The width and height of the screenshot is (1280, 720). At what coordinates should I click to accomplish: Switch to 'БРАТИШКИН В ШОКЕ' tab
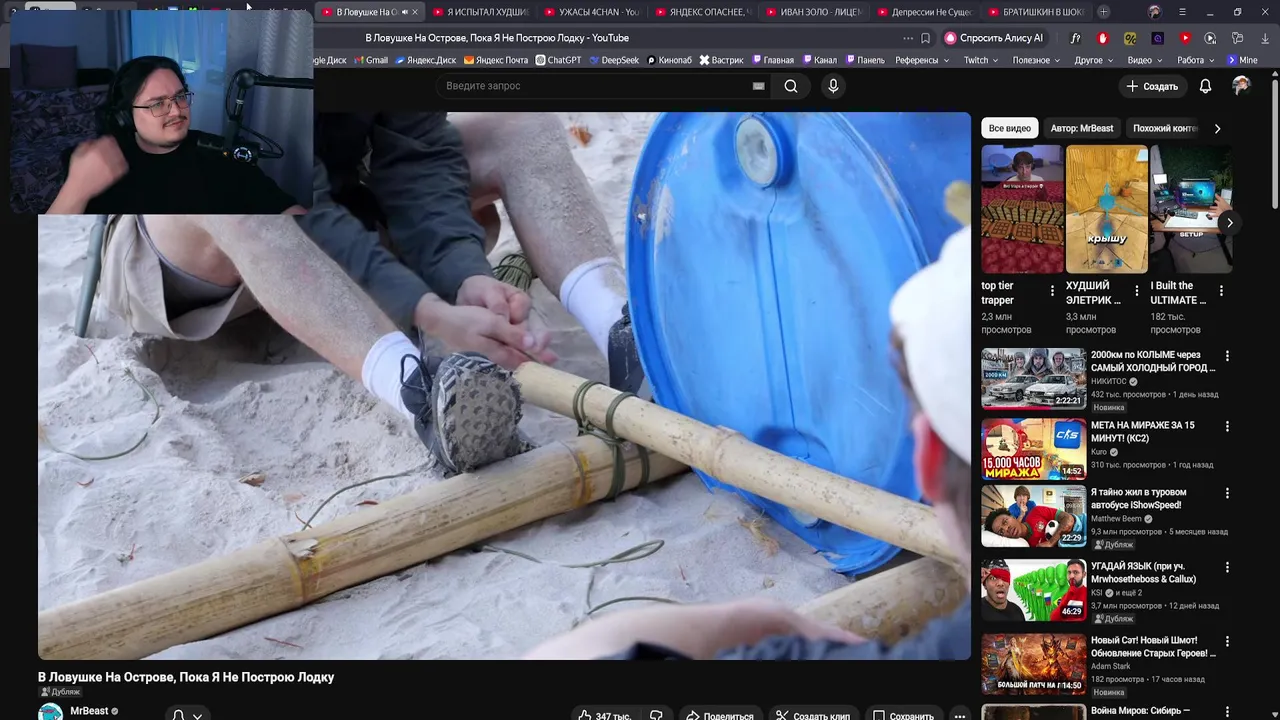1035,12
